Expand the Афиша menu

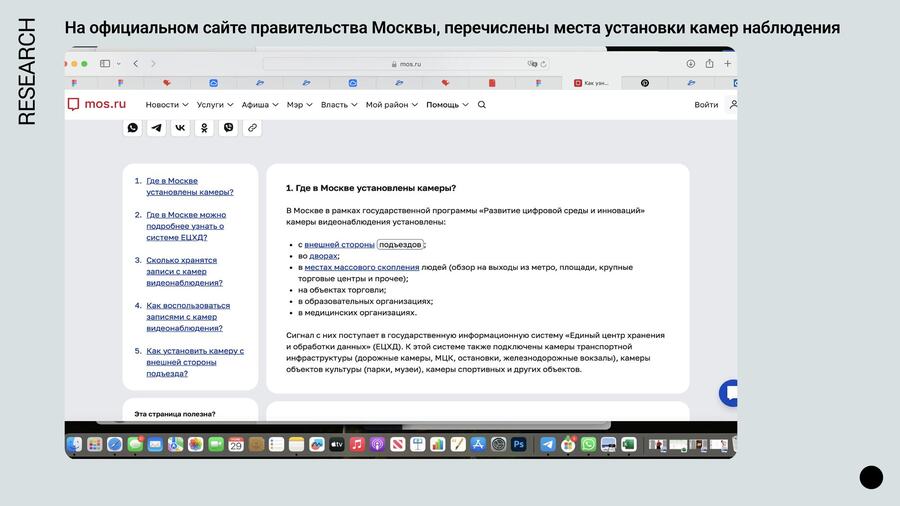(260, 104)
